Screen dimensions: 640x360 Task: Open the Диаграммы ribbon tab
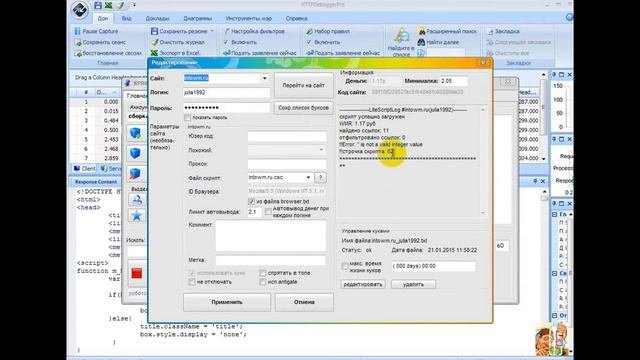pyautogui.click(x=198, y=18)
